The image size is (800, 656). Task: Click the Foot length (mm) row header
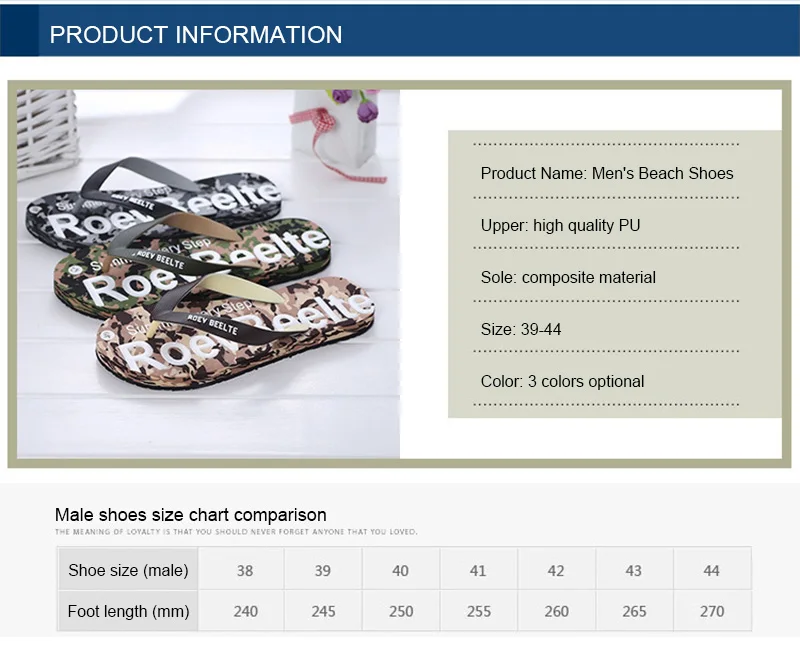(128, 611)
